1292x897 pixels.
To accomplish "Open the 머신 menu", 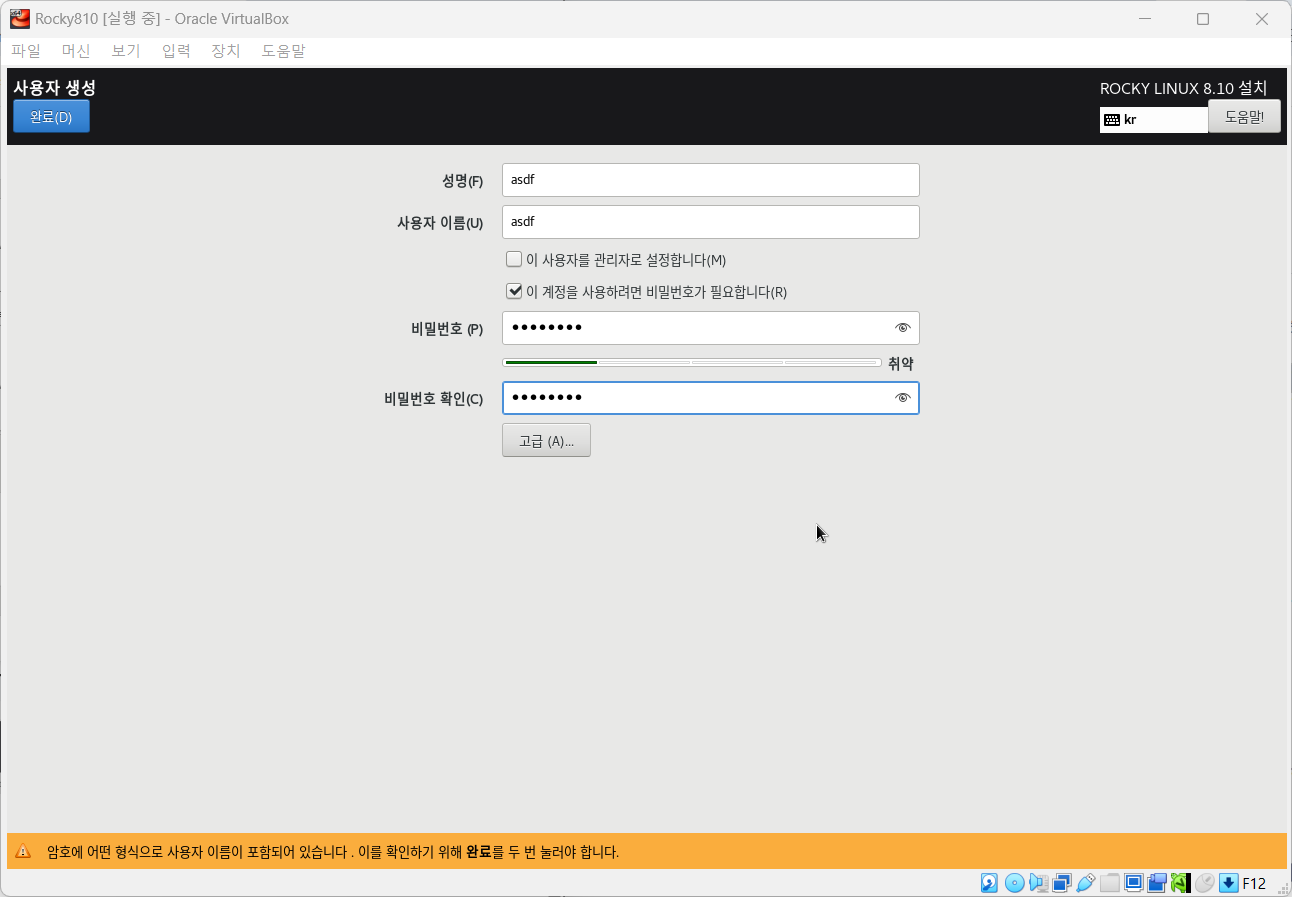I will [x=76, y=50].
